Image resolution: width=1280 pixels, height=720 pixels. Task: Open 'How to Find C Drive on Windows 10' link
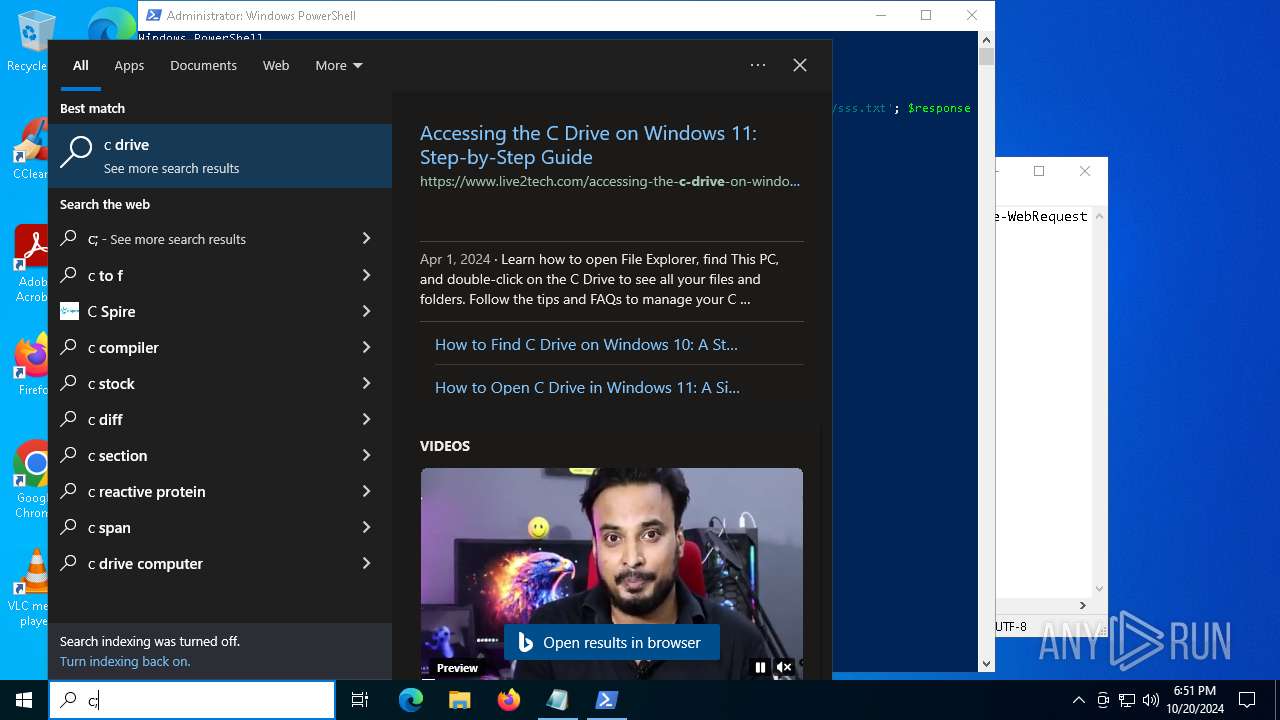586,344
